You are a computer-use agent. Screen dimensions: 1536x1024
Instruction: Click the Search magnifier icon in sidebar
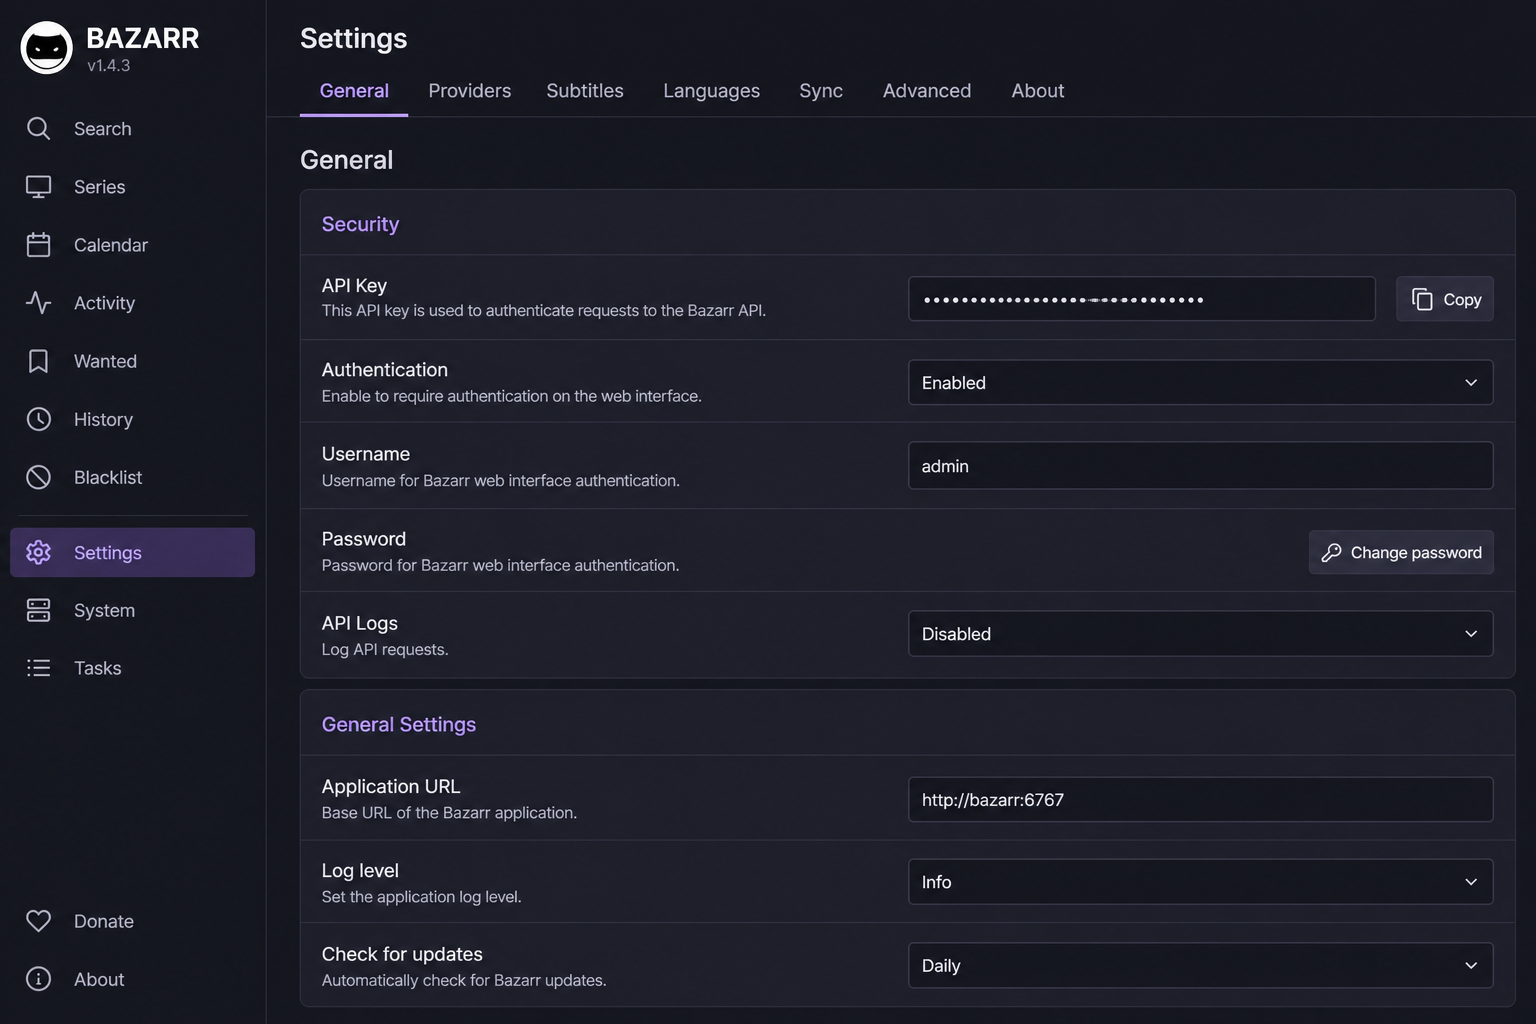point(38,128)
